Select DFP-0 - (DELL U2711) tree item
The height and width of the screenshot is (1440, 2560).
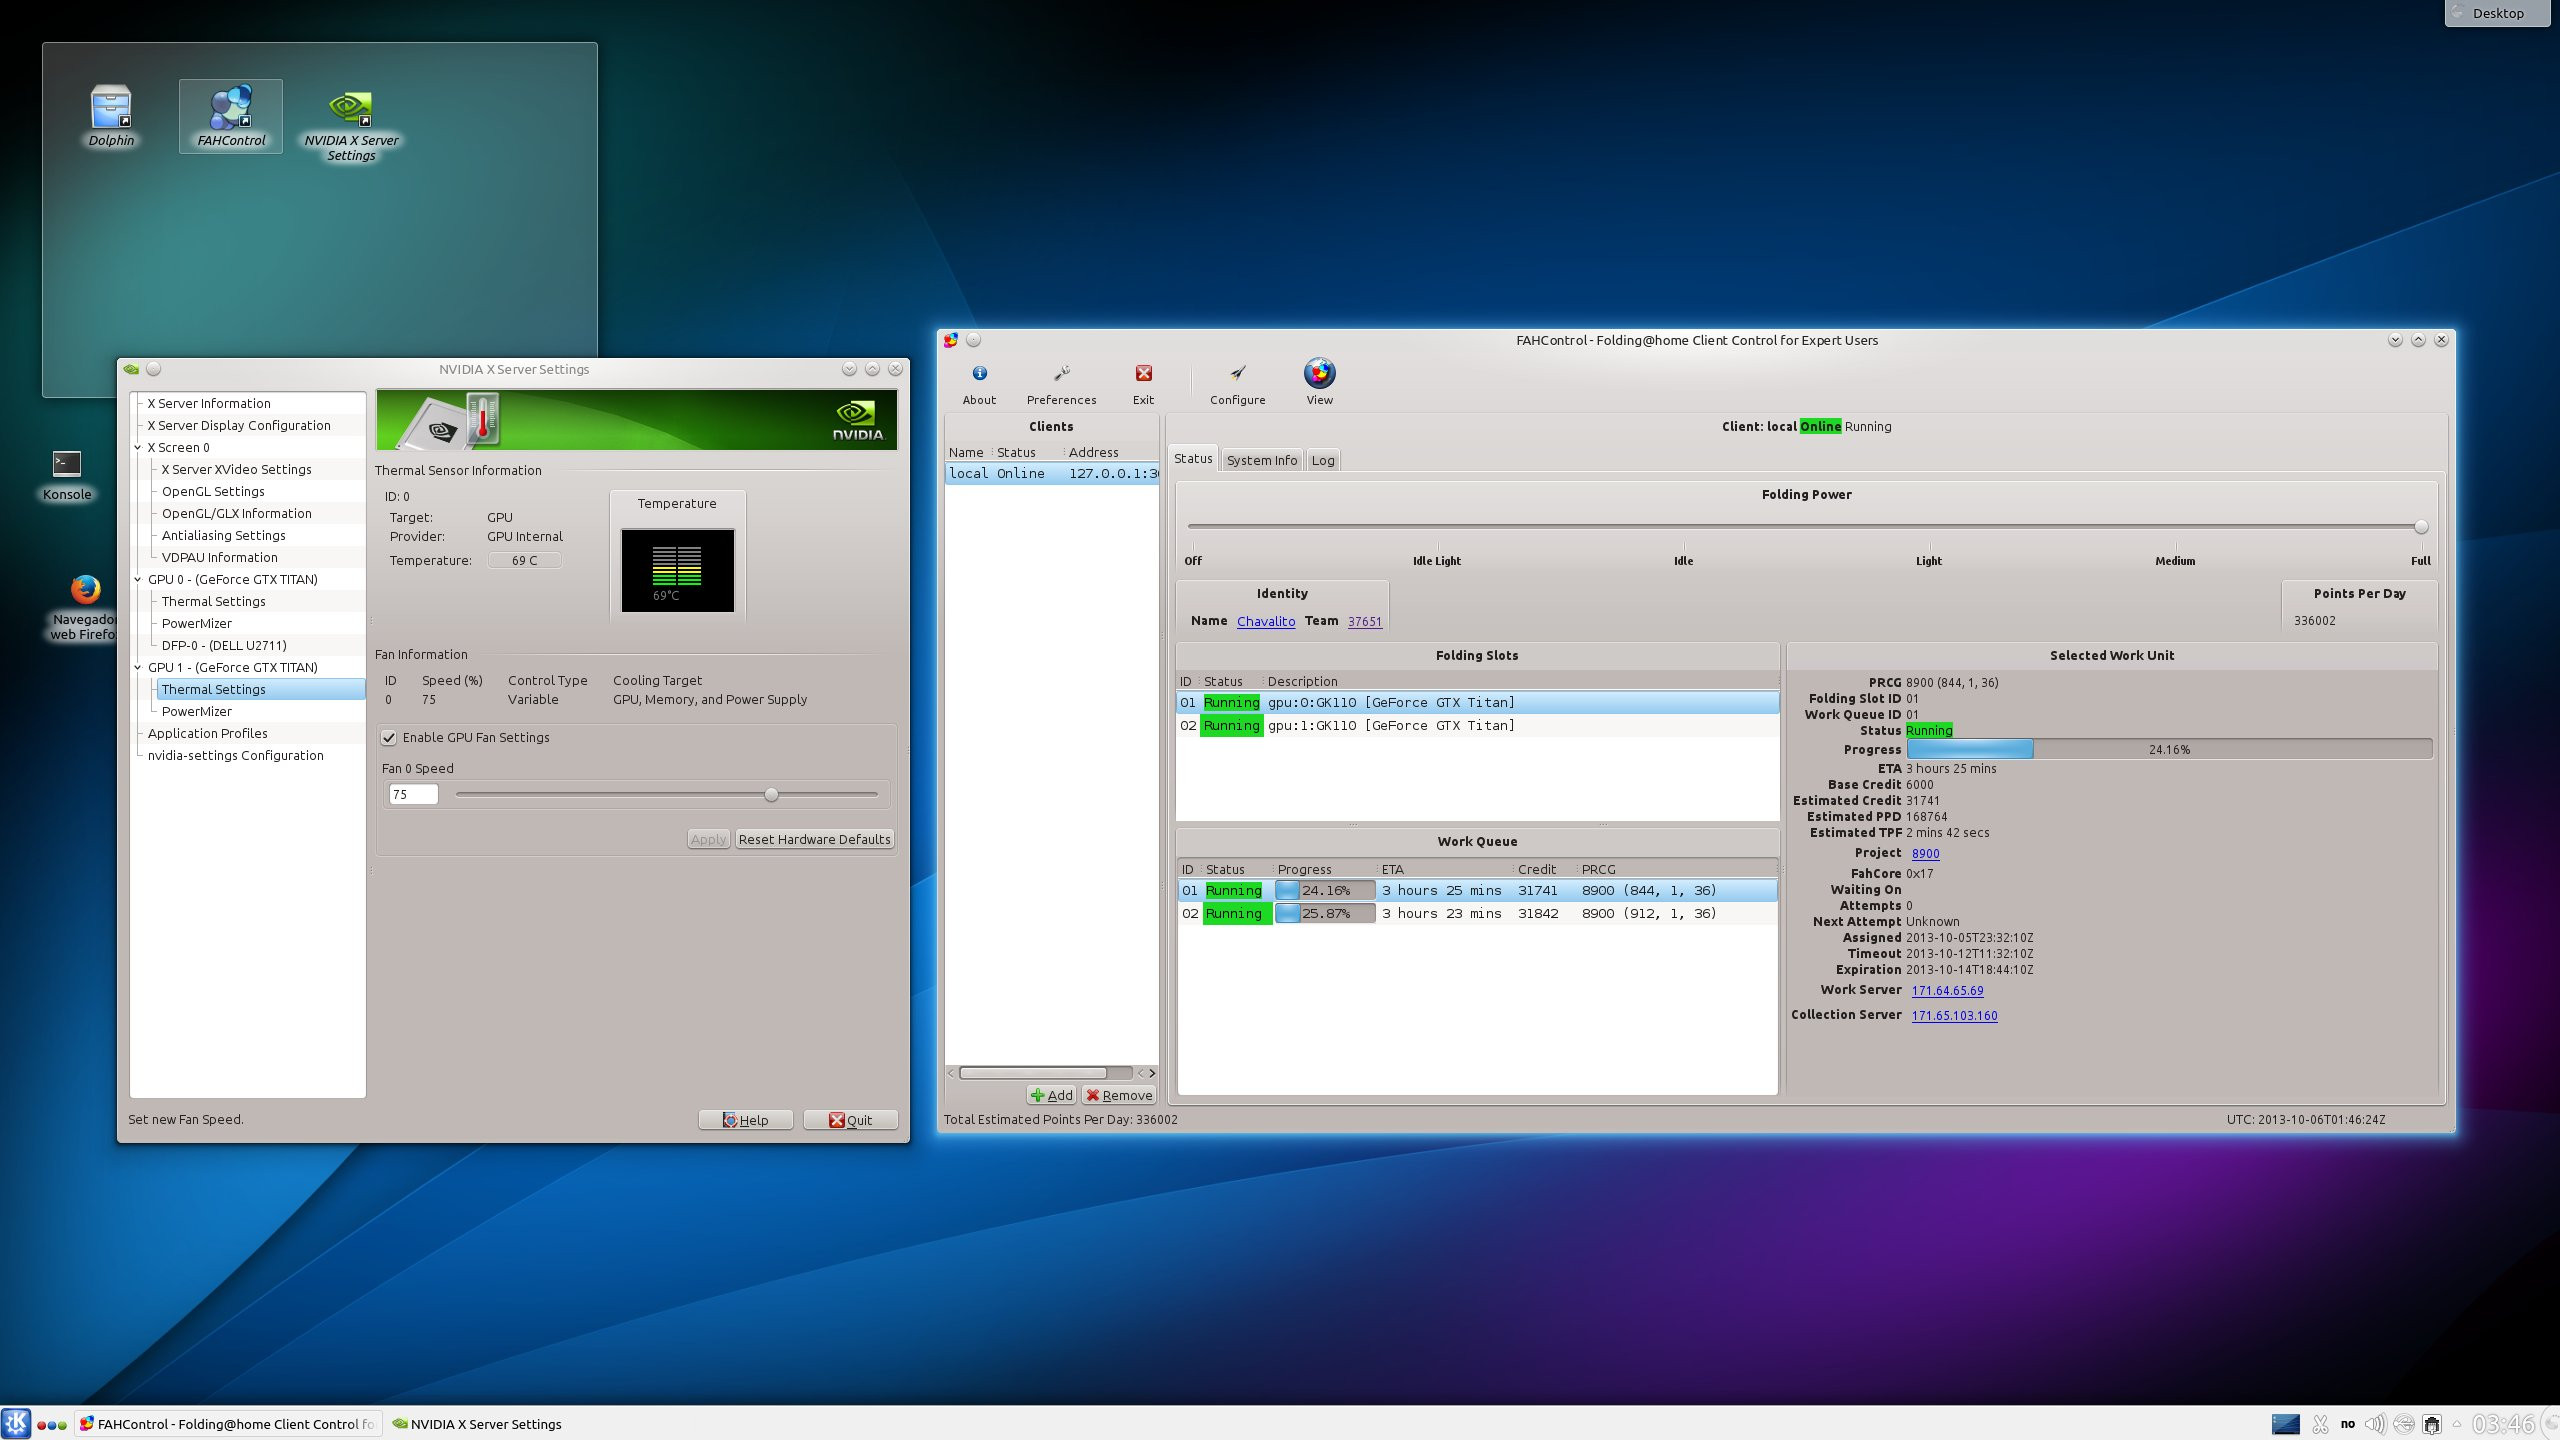click(224, 645)
